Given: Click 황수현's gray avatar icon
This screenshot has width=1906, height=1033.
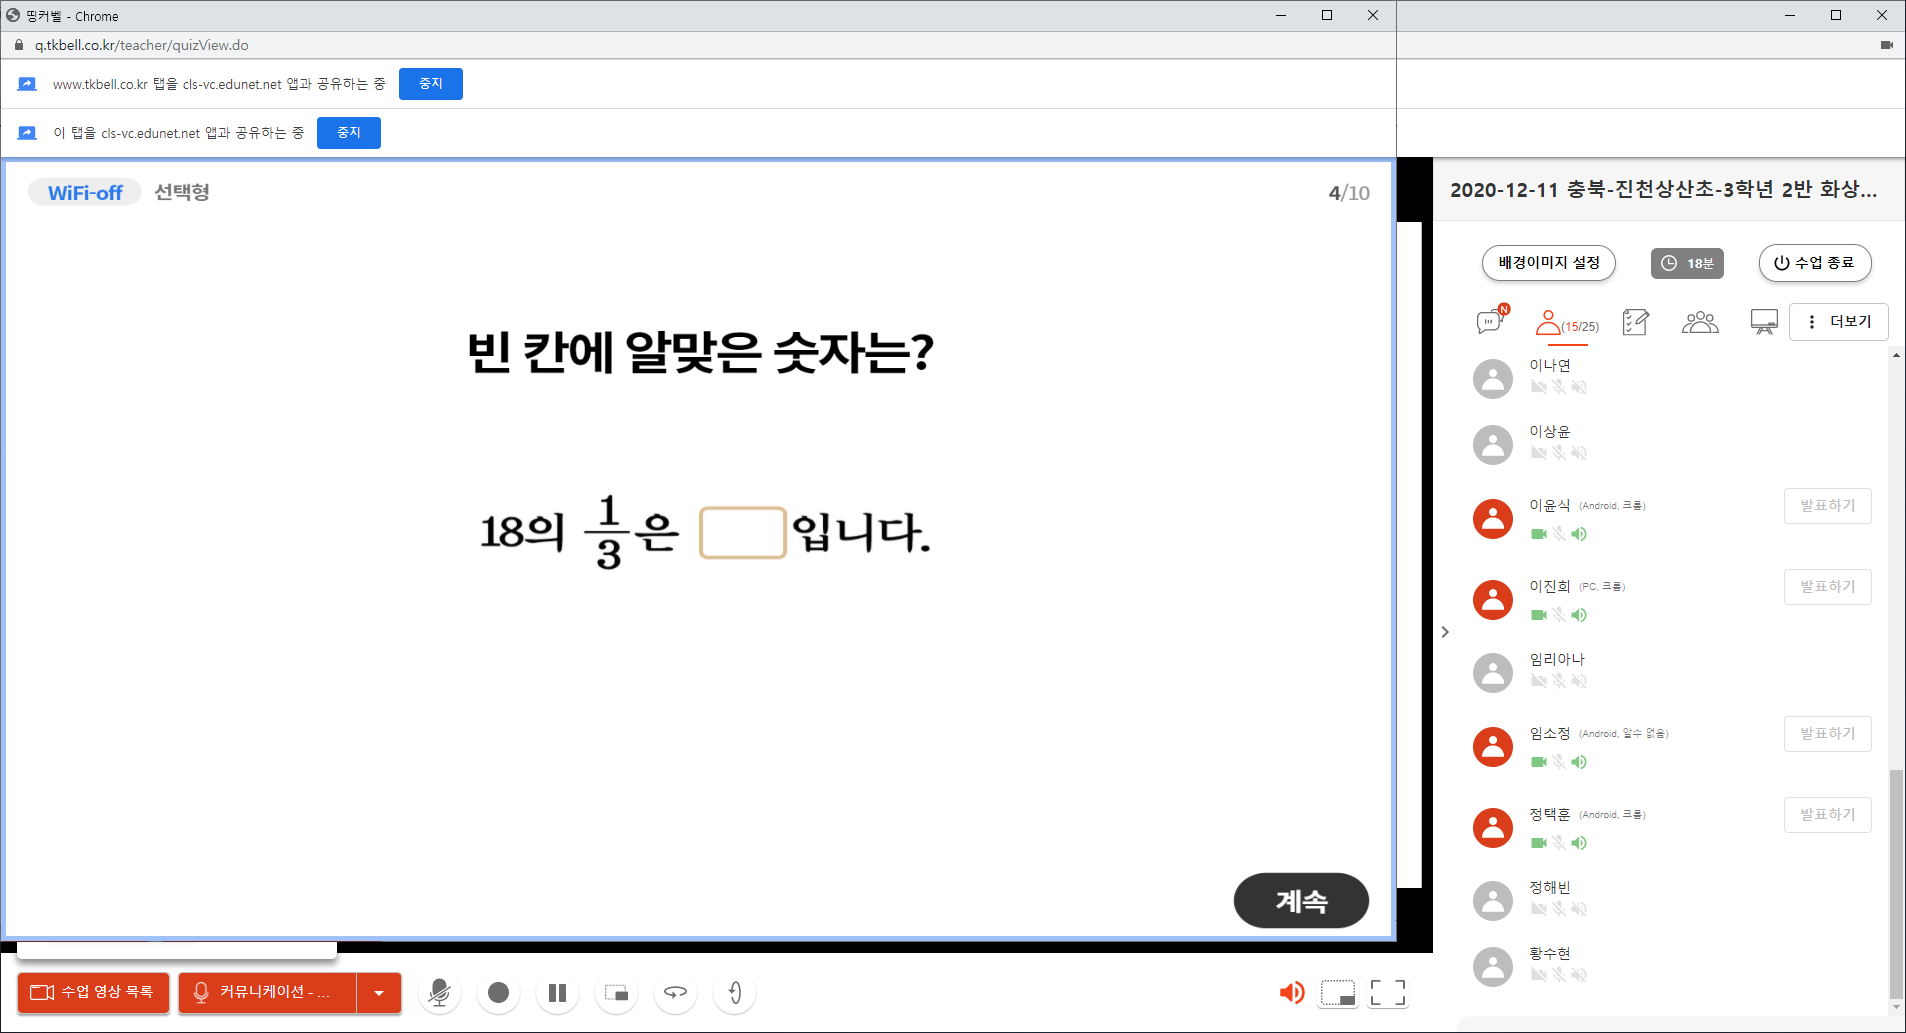Looking at the screenshot, I should [1493, 967].
